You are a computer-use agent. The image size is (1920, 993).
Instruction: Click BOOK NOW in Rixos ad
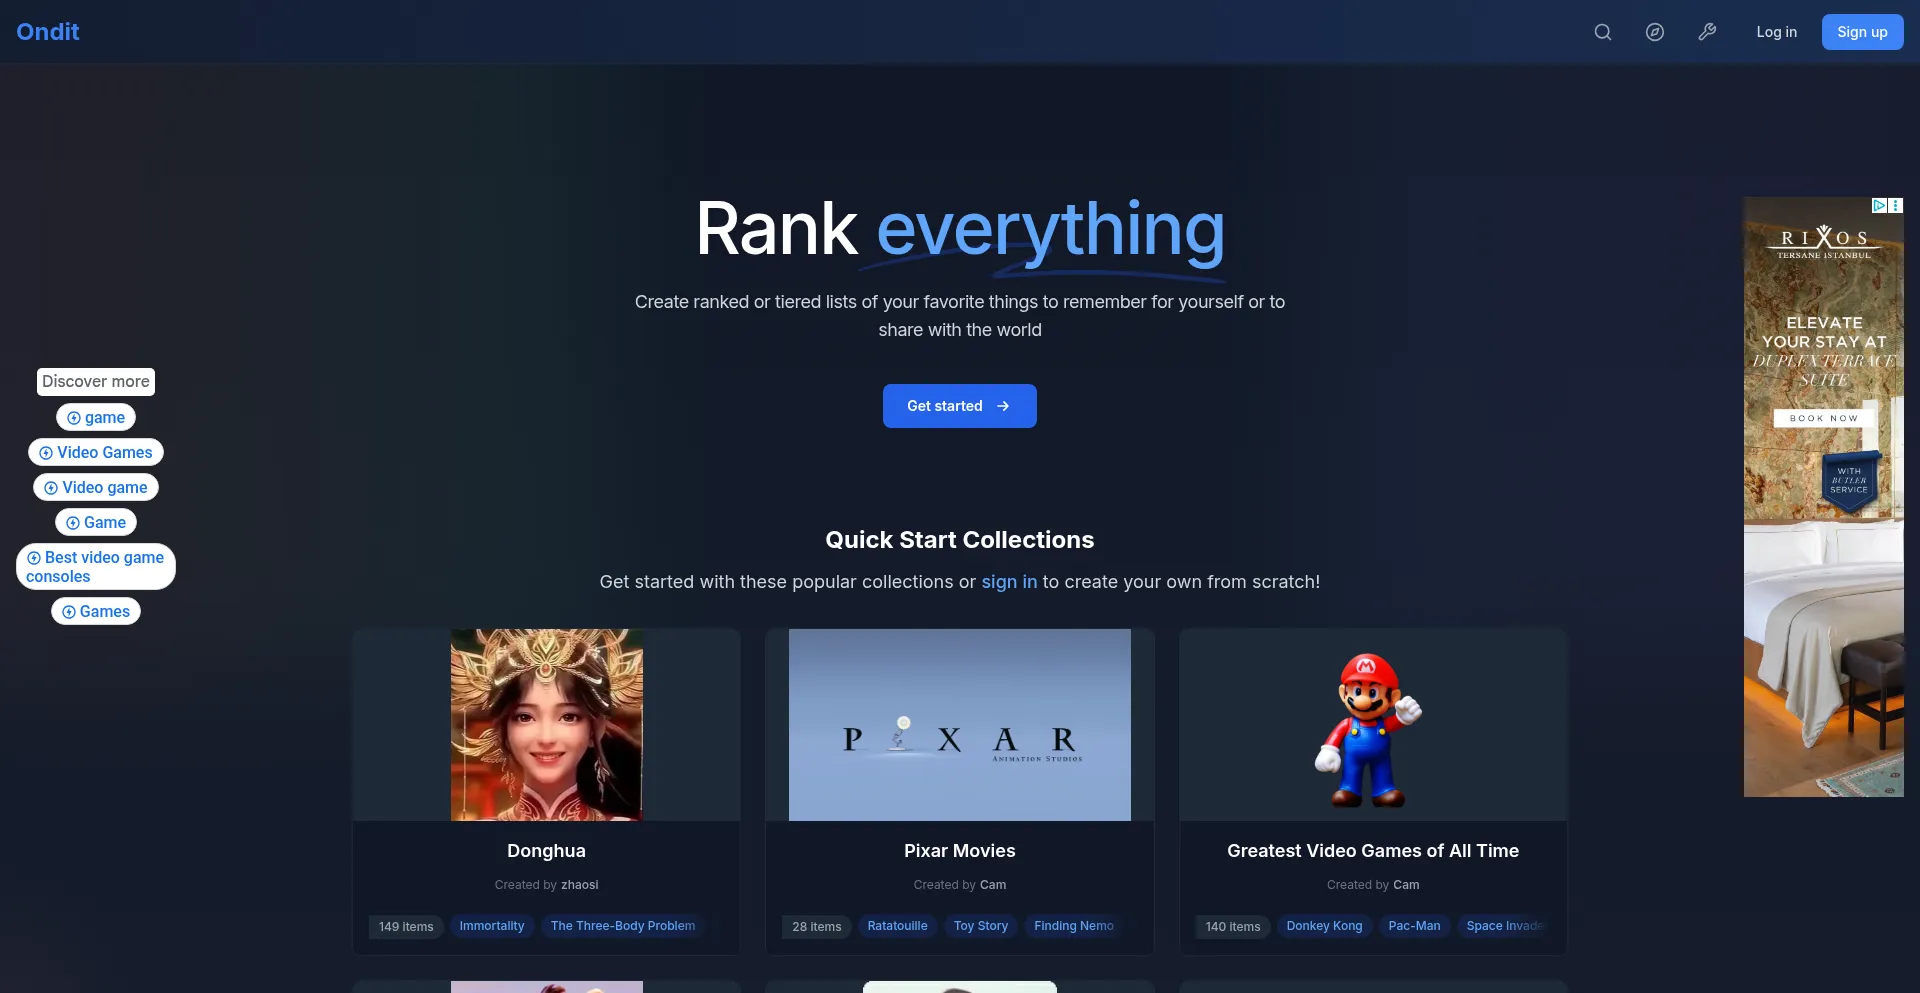tap(1824, 418)
